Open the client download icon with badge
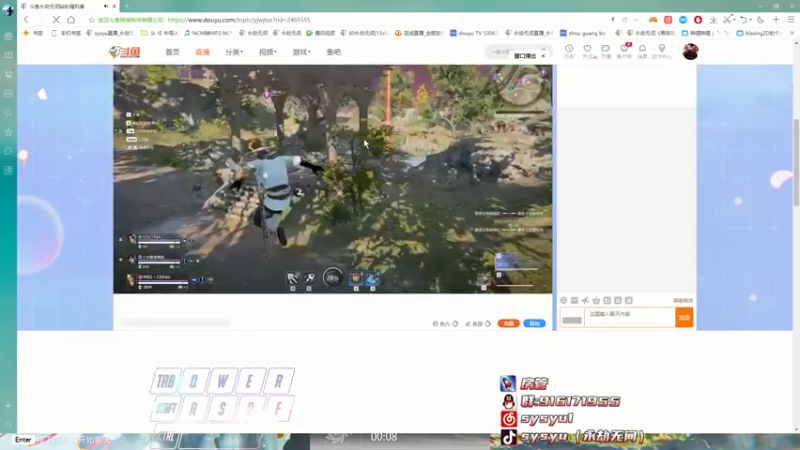The height and width of the screenshot is (450, 800). (624, 51)
